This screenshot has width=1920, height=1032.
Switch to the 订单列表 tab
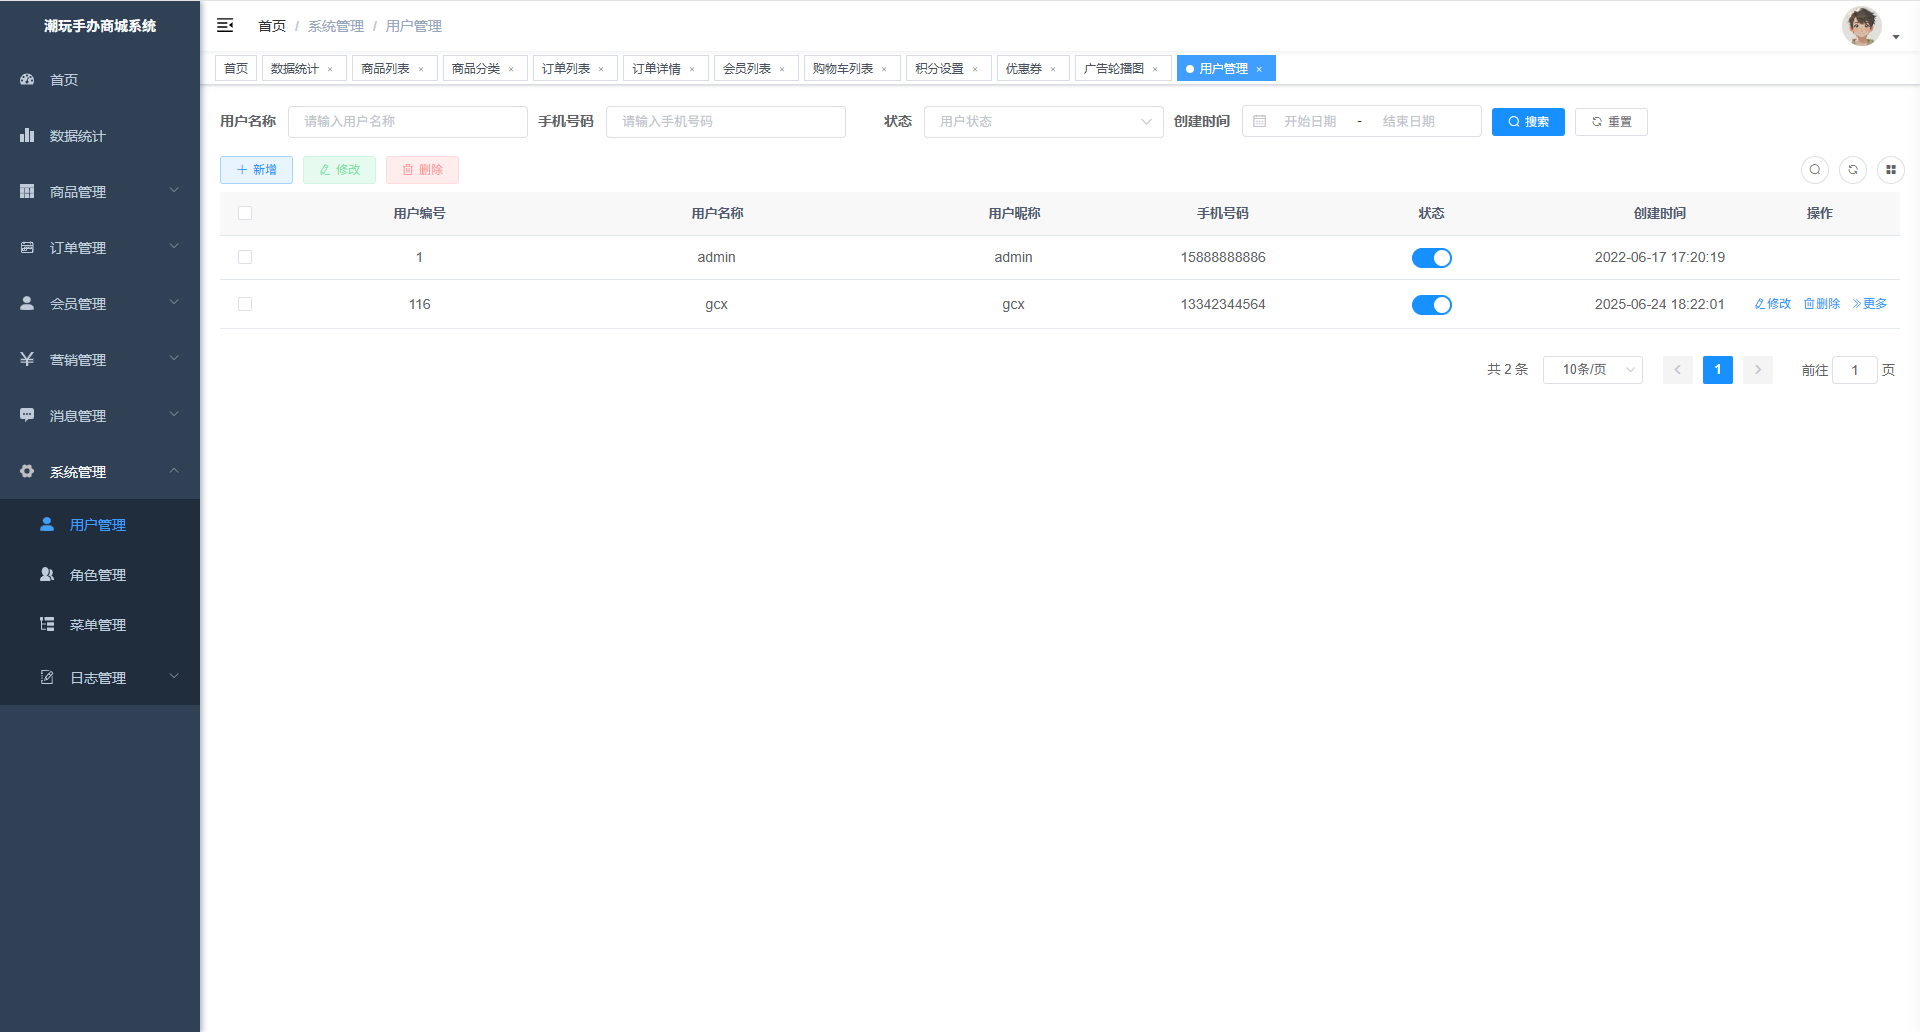pyautogui.click(x=566, y=69)
